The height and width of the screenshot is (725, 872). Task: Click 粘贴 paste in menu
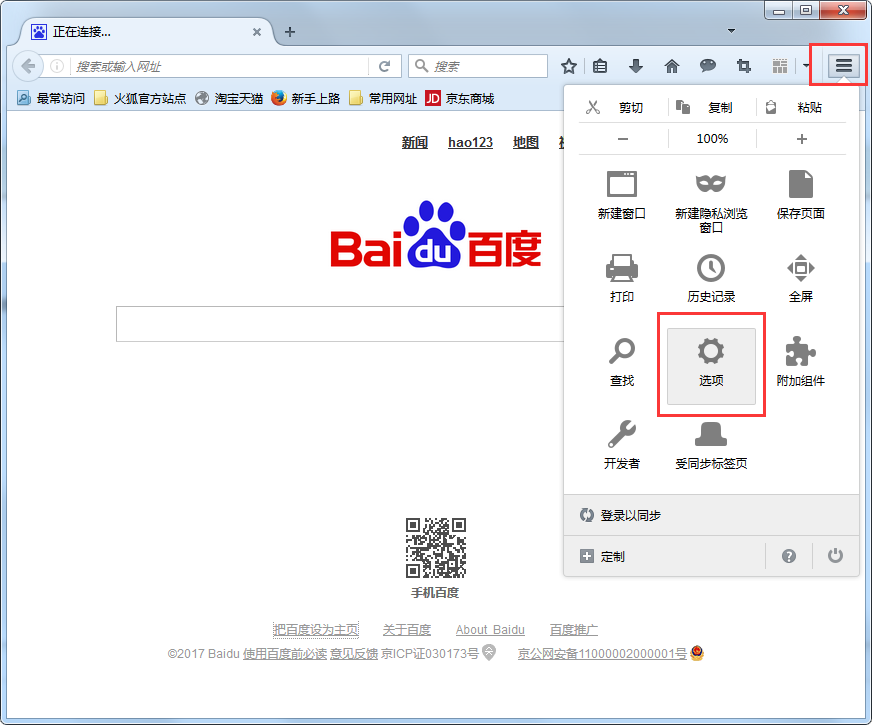coord(802,107)
